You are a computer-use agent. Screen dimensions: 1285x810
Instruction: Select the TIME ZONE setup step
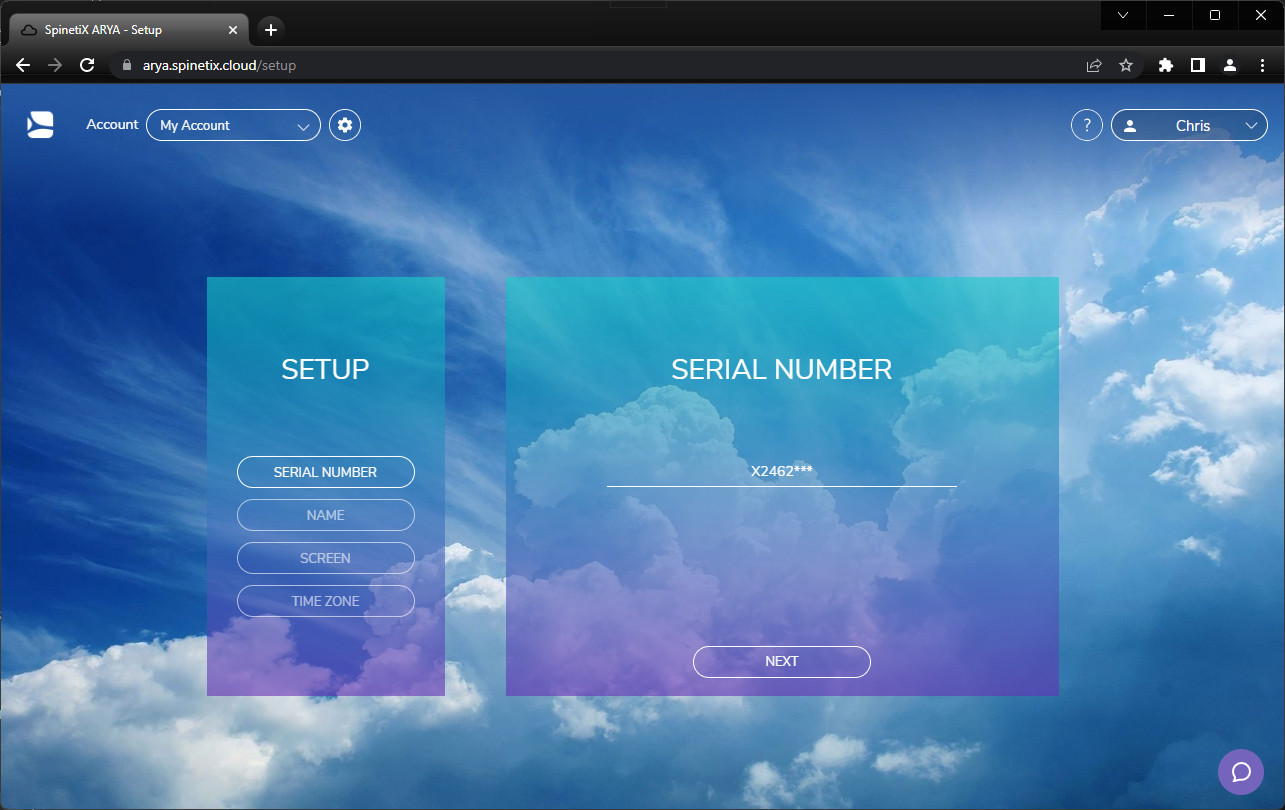(x=325, y=600)
